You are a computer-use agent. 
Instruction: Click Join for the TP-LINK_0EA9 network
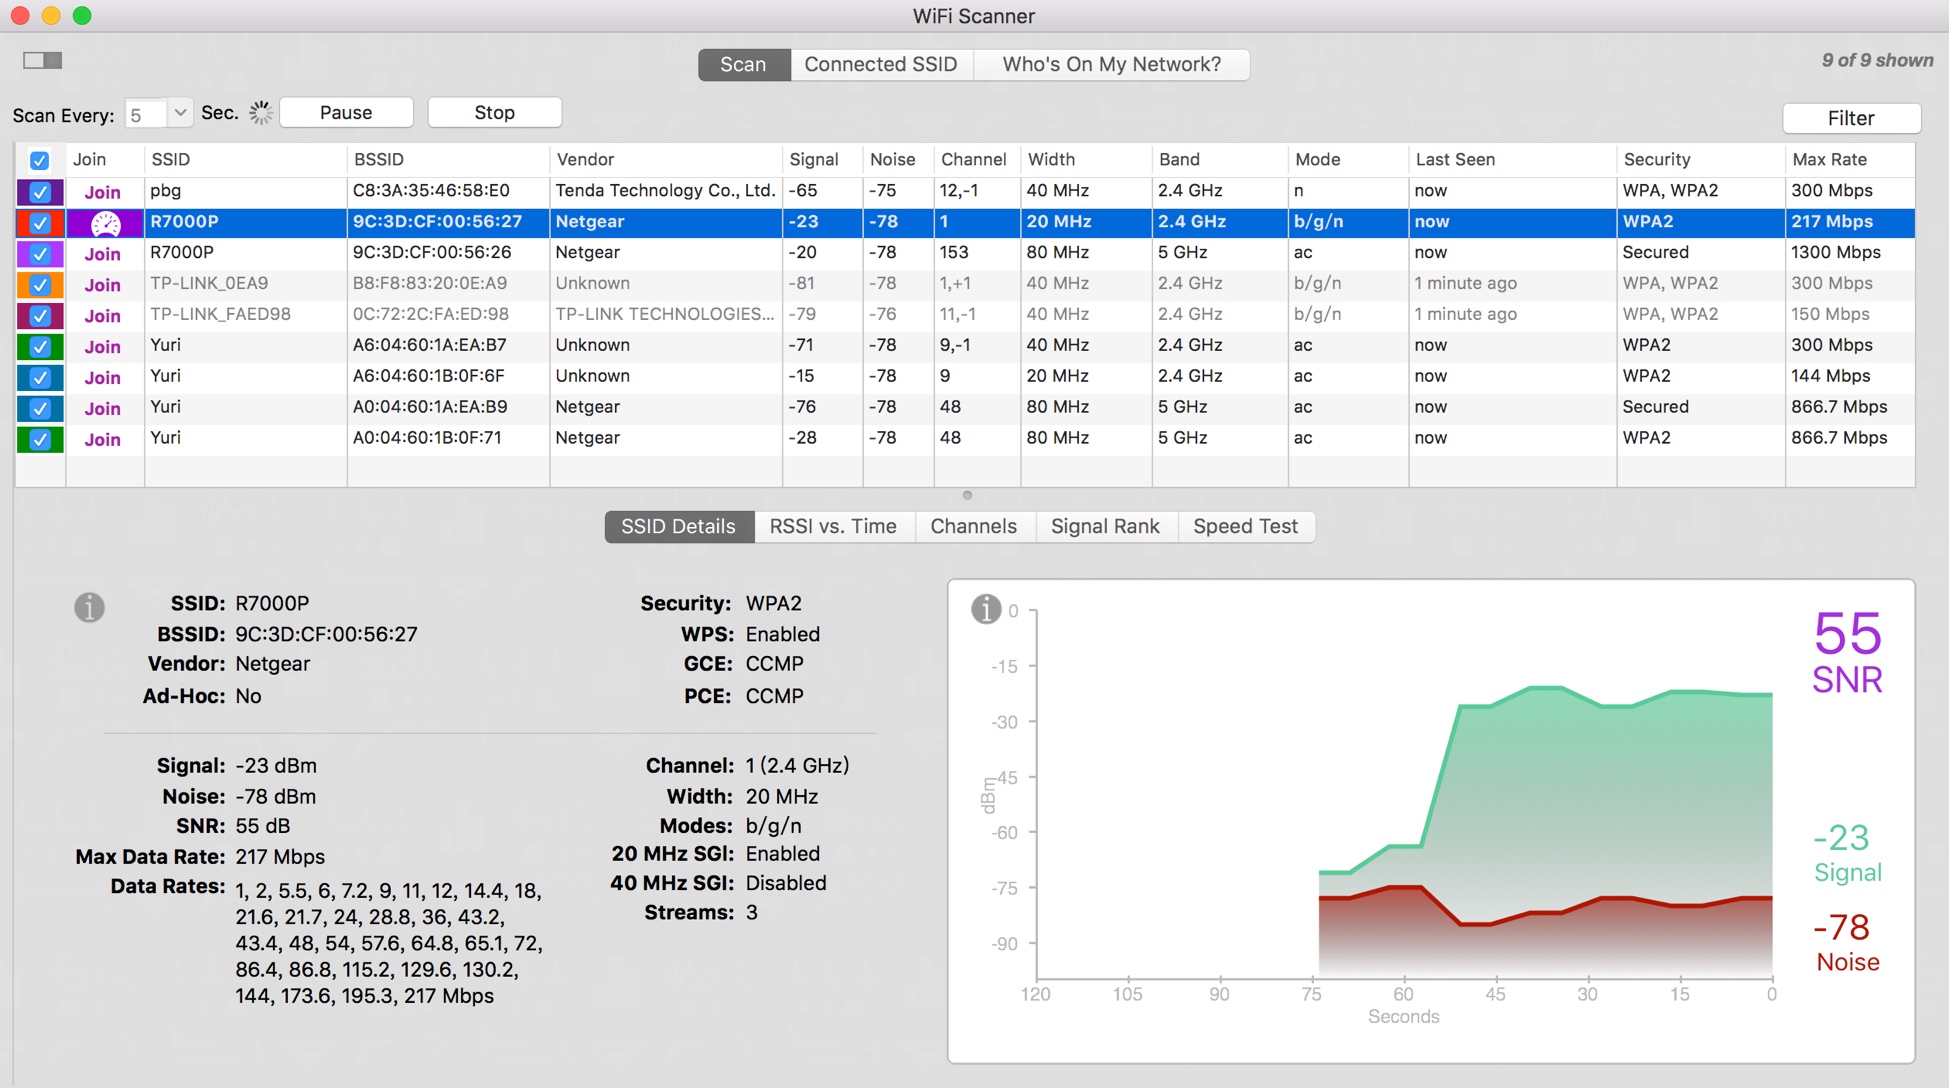pyautogui.click(x=102, y=285)
